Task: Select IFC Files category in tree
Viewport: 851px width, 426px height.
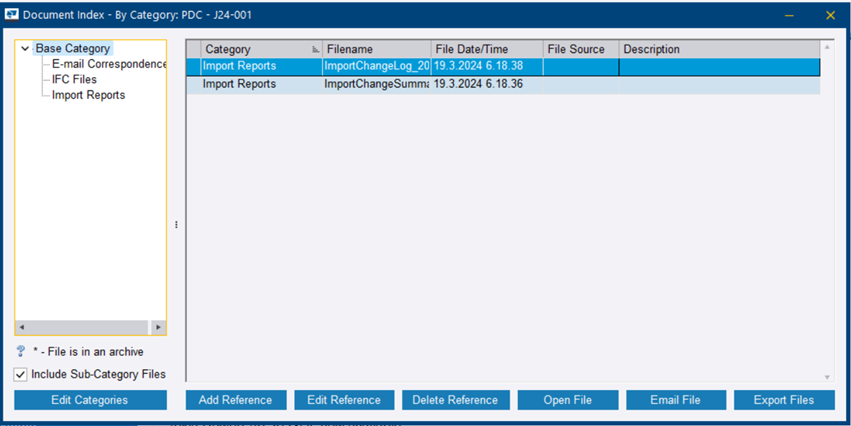Action: click(x=74, y=79)
